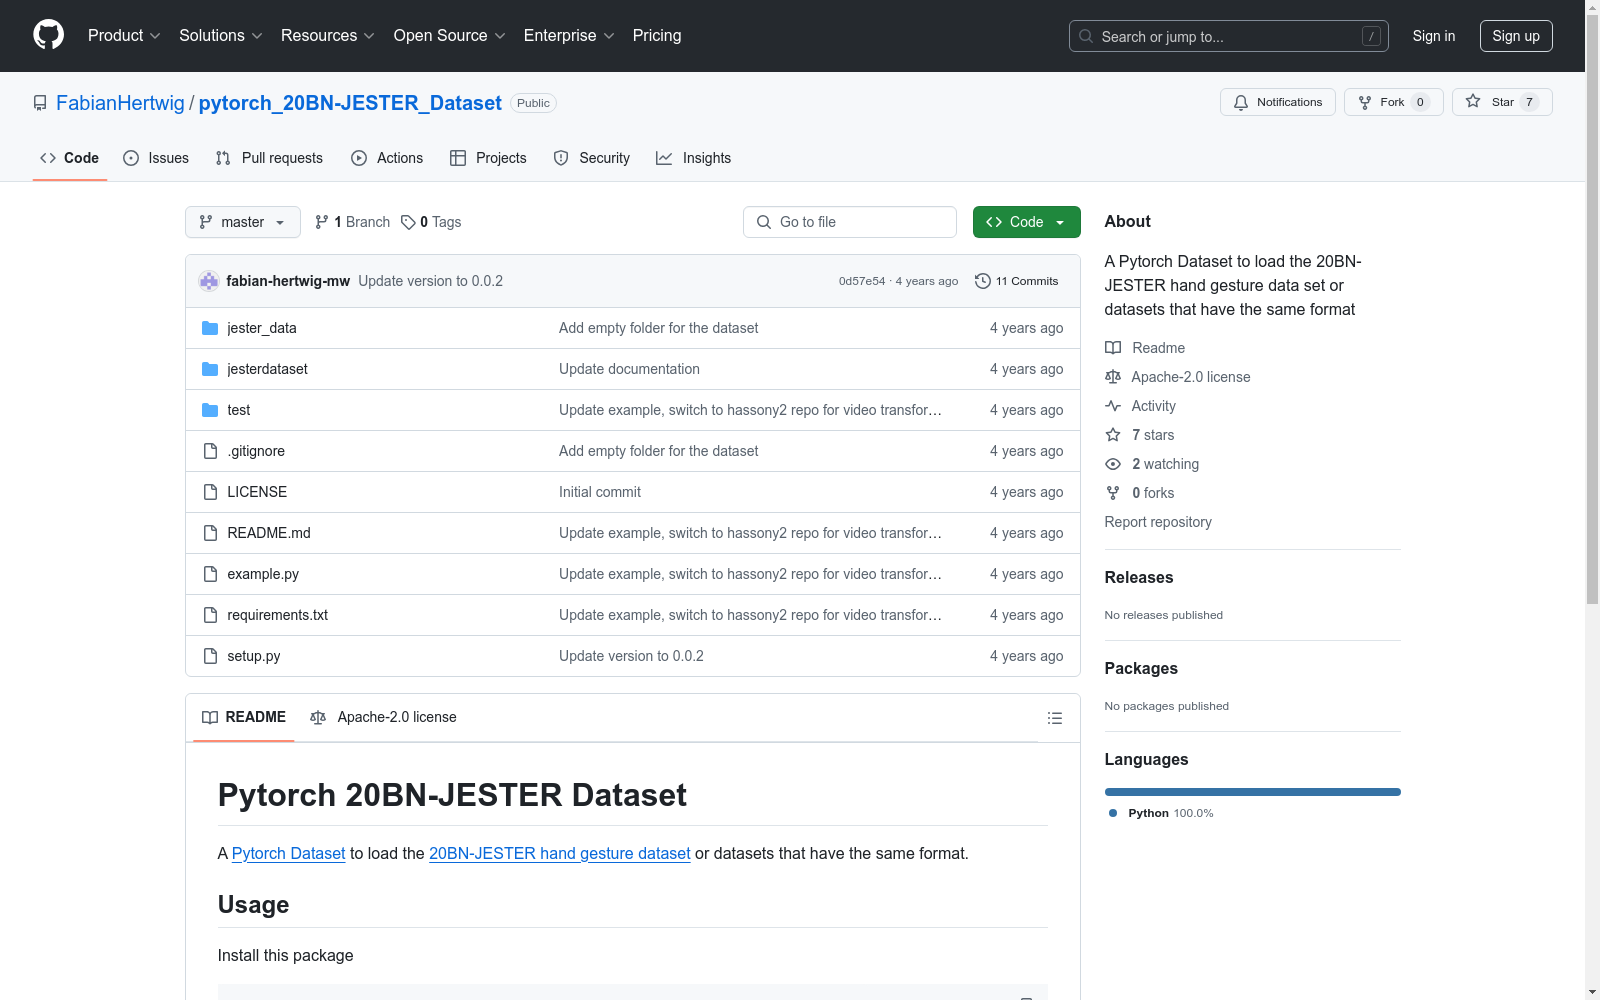
Task: Open the Pricing link
Action: [657, 35]
